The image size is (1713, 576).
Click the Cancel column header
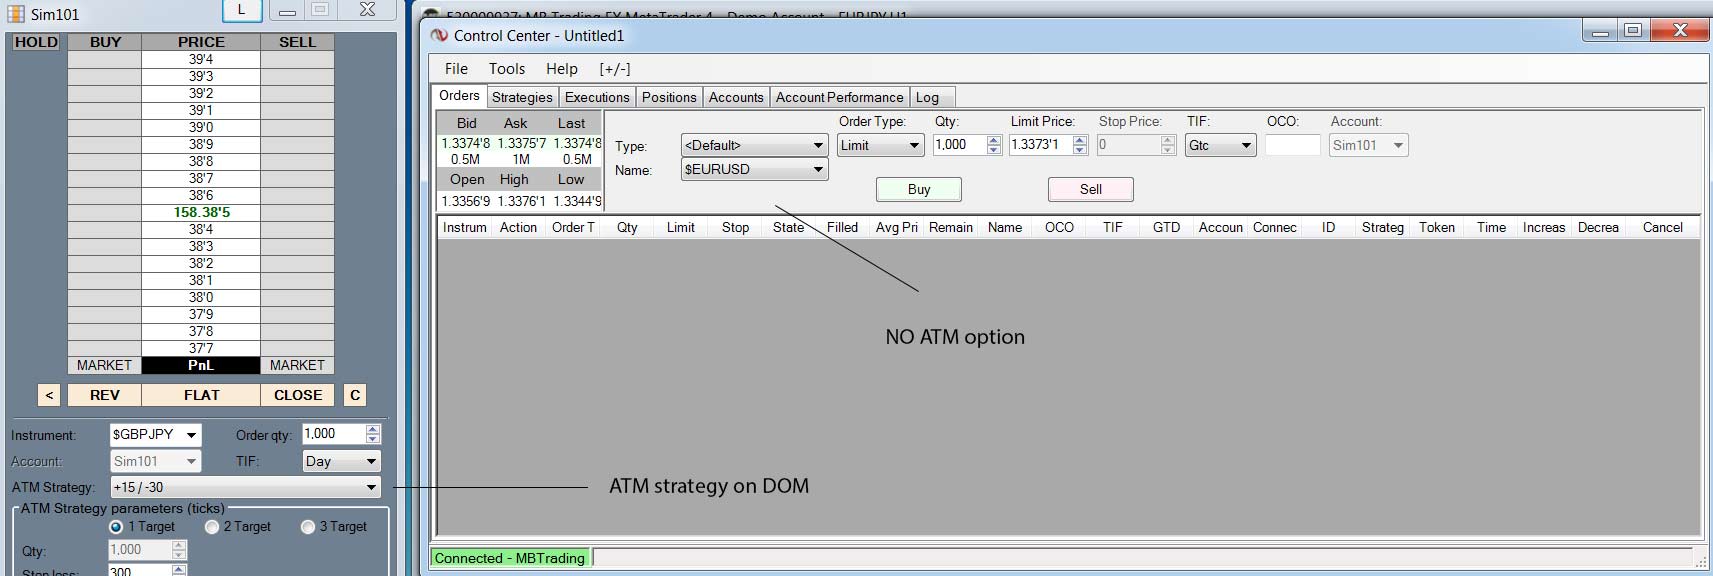point(1662,227)
